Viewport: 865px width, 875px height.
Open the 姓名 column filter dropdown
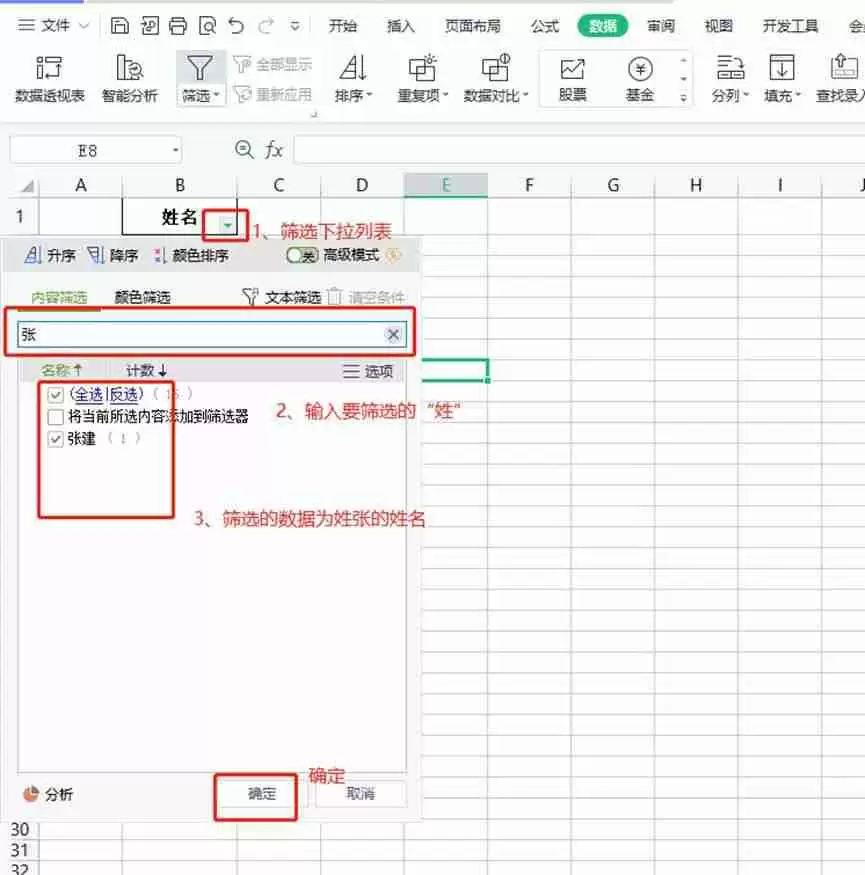228,224
